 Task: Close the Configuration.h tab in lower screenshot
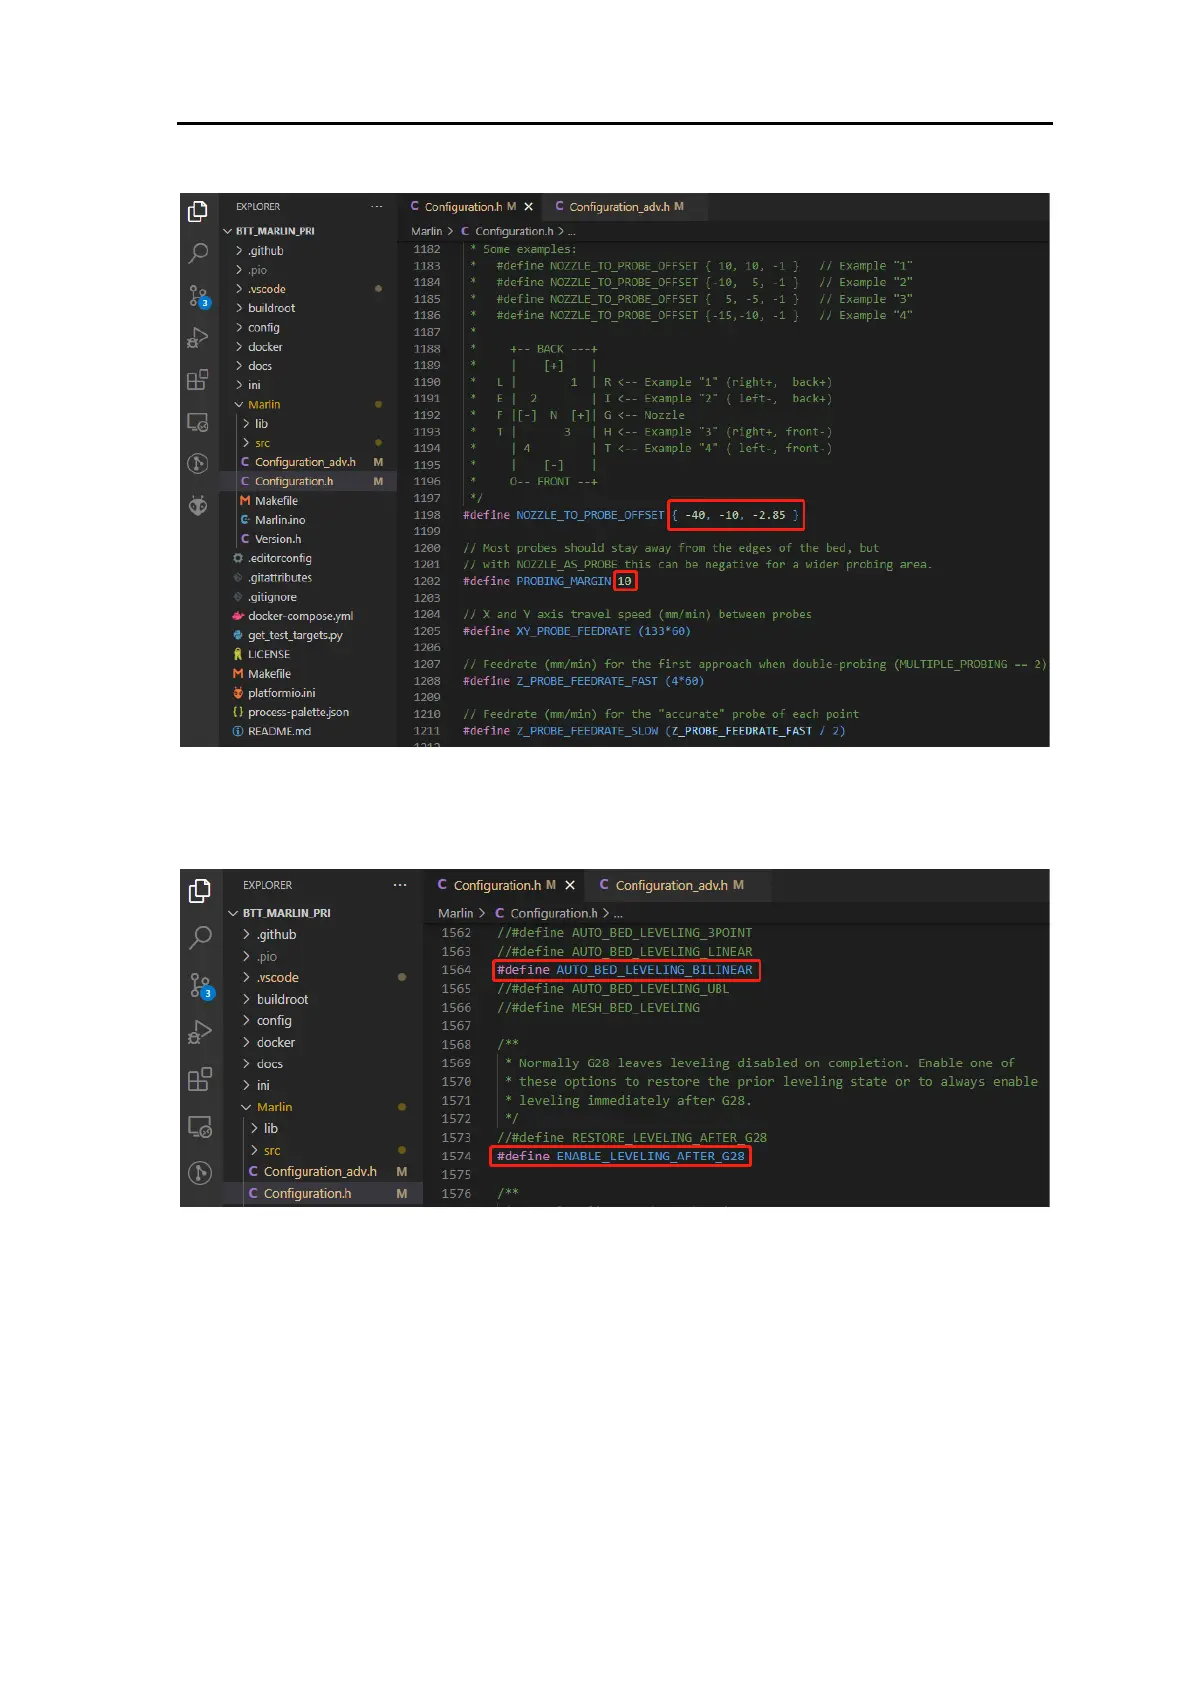point(570,885)
